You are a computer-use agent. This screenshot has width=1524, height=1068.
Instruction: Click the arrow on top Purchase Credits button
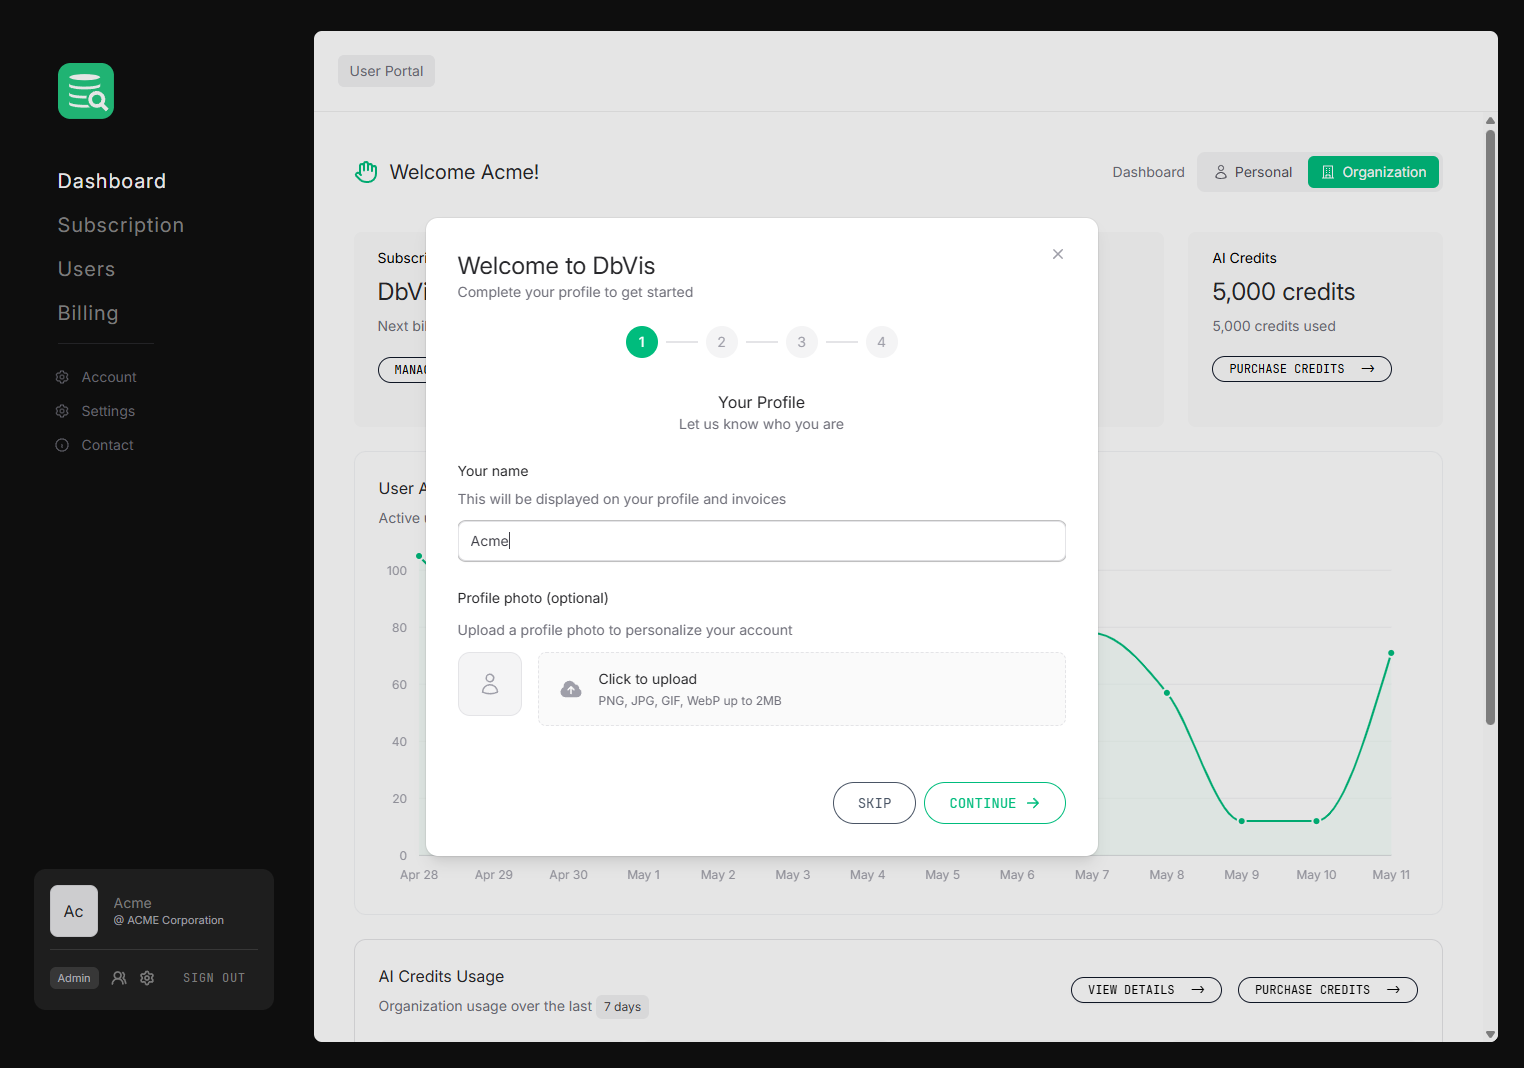click(1368, 369)
